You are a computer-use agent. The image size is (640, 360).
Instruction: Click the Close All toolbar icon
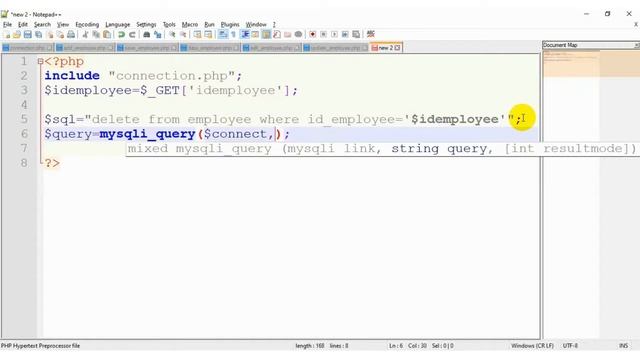point(60,35)
